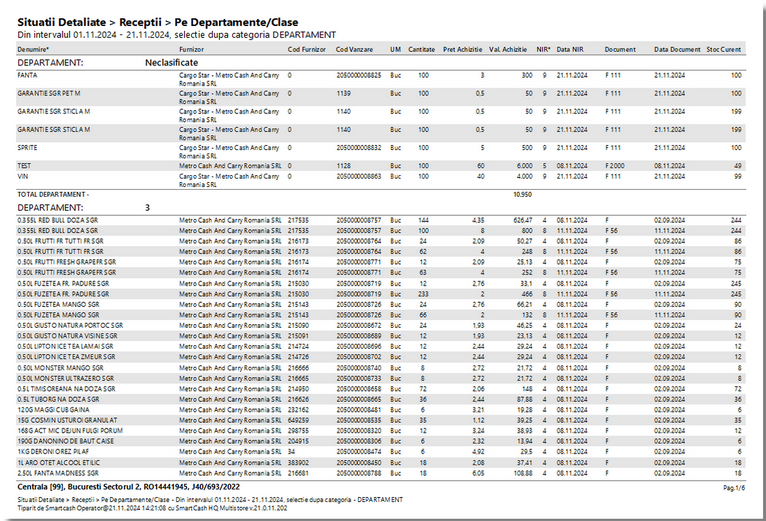Click '168G ACT MIC DEJUN FULGI PORUM' product name

70,431
